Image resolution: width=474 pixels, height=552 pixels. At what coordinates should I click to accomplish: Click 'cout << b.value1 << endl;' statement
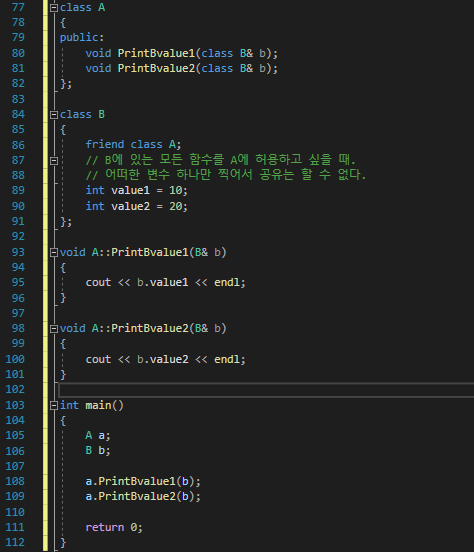pyautogui.click(x=166, y=282)
